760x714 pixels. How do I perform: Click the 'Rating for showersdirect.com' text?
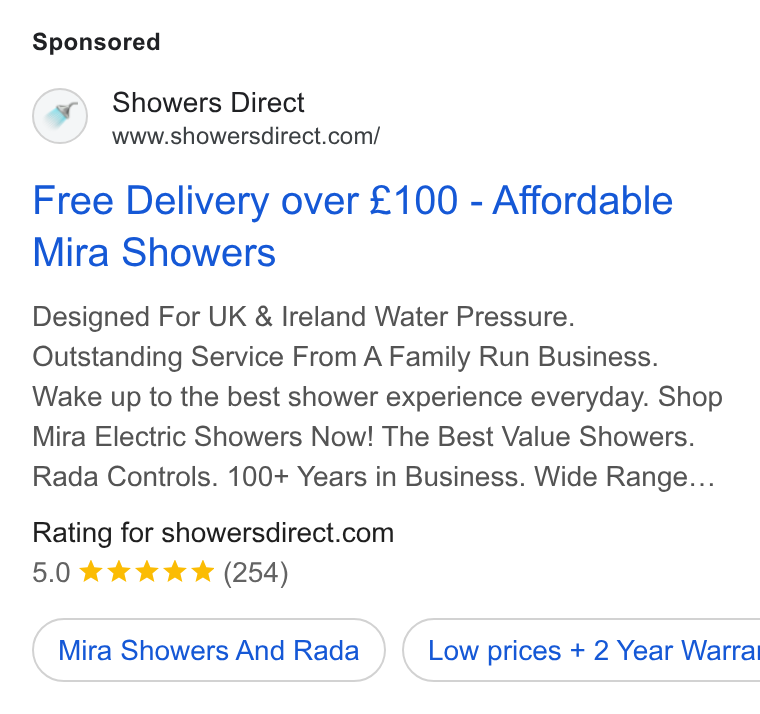(213, 533)
